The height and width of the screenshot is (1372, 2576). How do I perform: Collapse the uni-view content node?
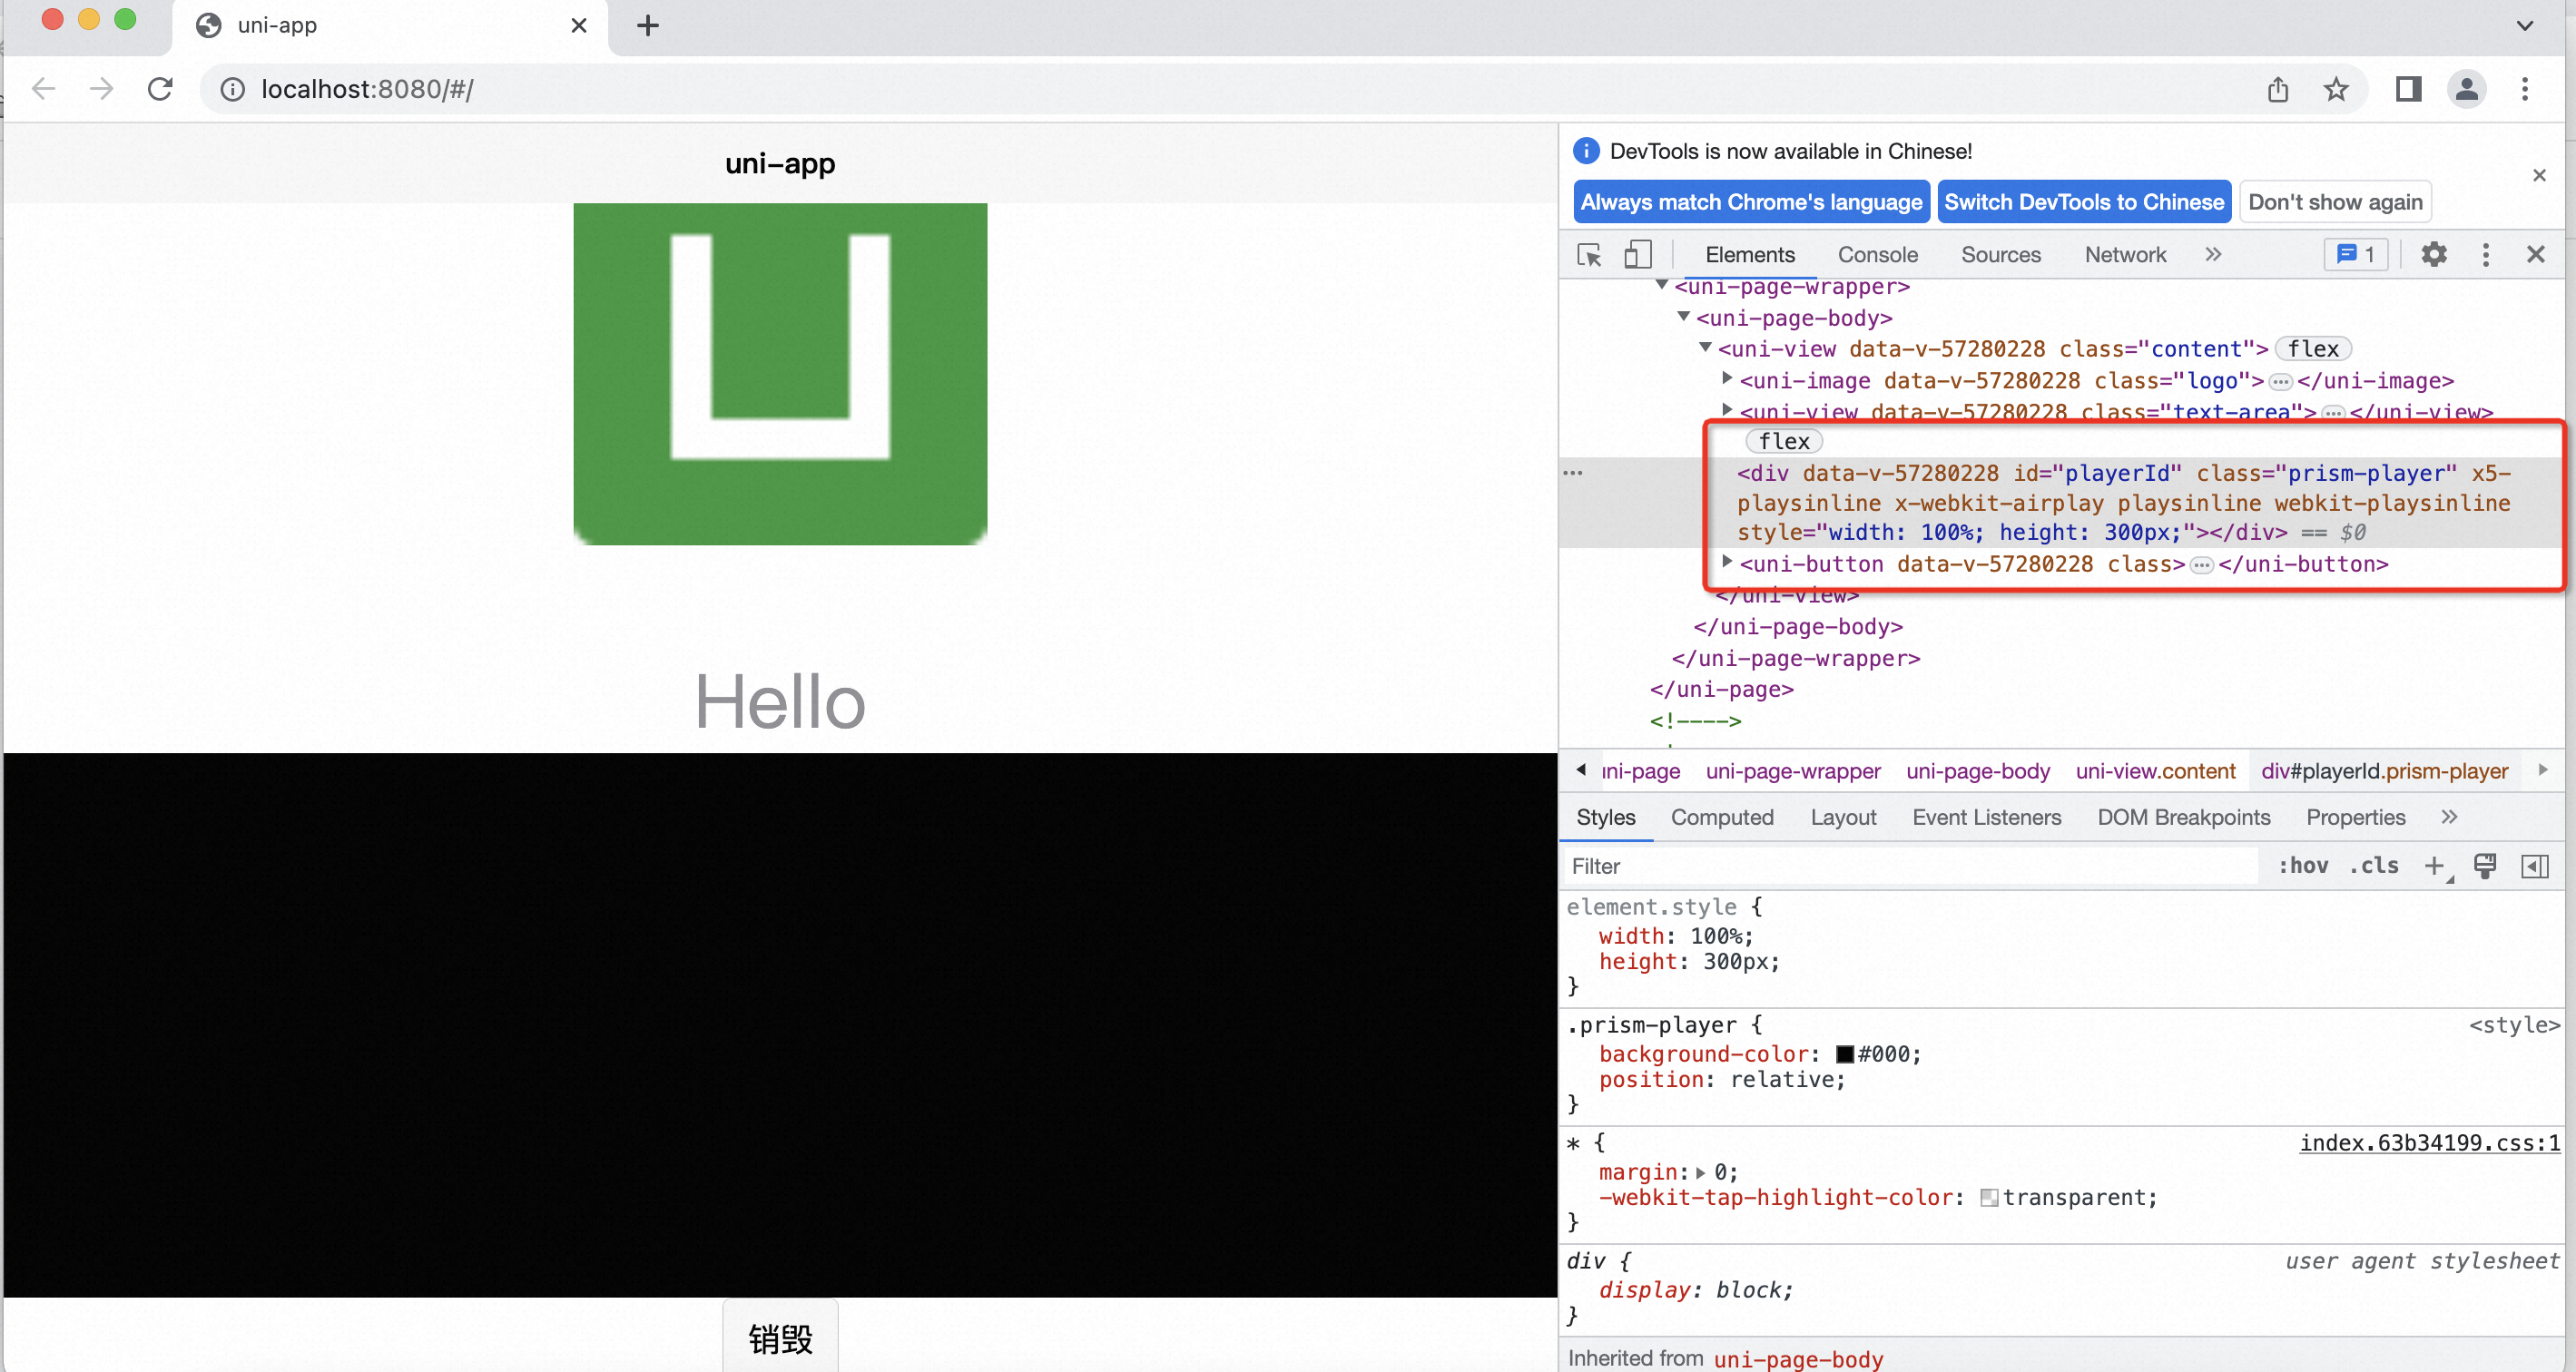[x=1705, y=348]
